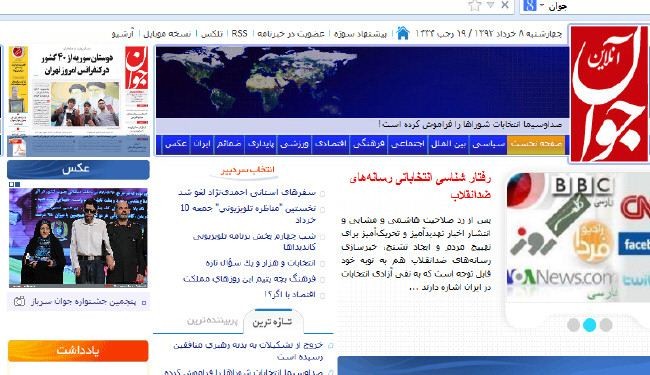Switch to the تازه ترین tab
Viewport: 650px width, 375px height.
click(272, 322)
